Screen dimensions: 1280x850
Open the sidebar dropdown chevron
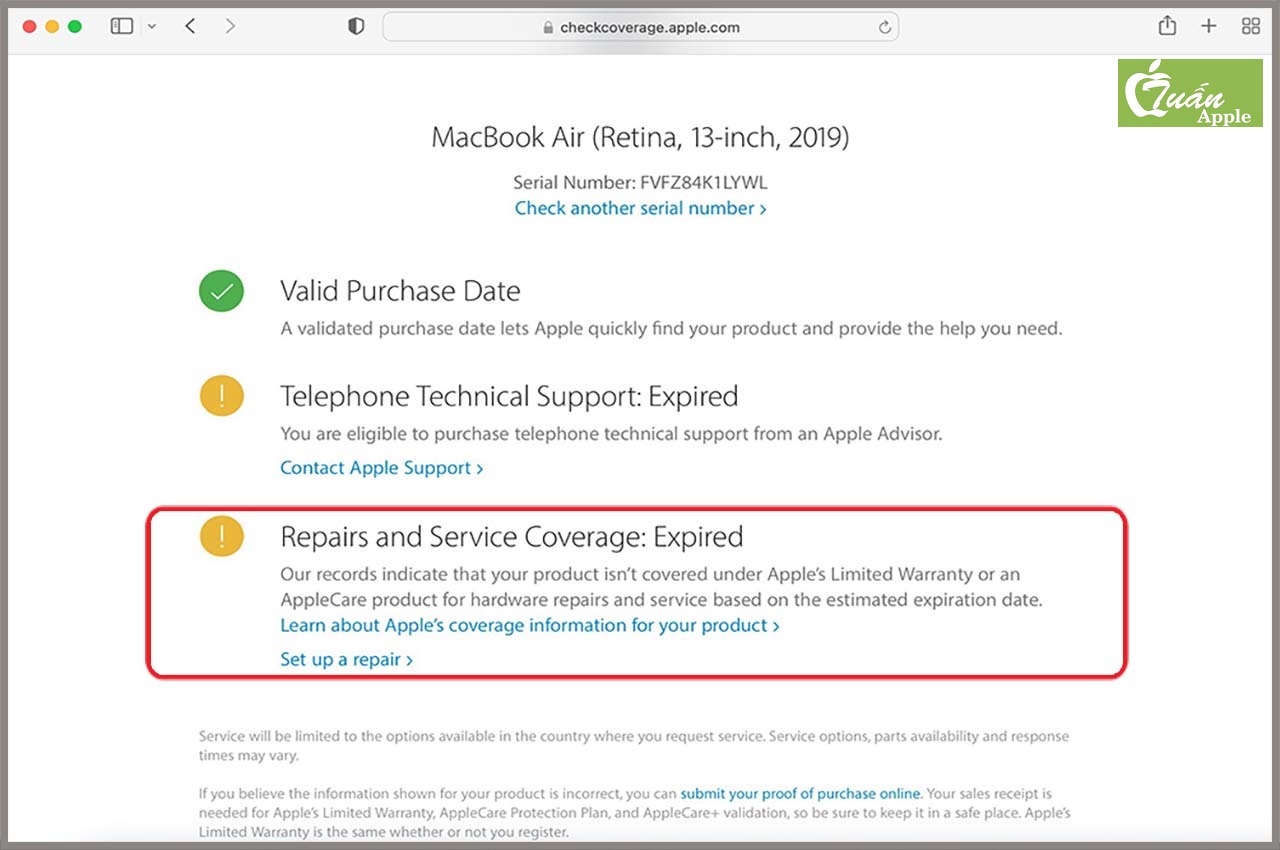tap(152, 26)
